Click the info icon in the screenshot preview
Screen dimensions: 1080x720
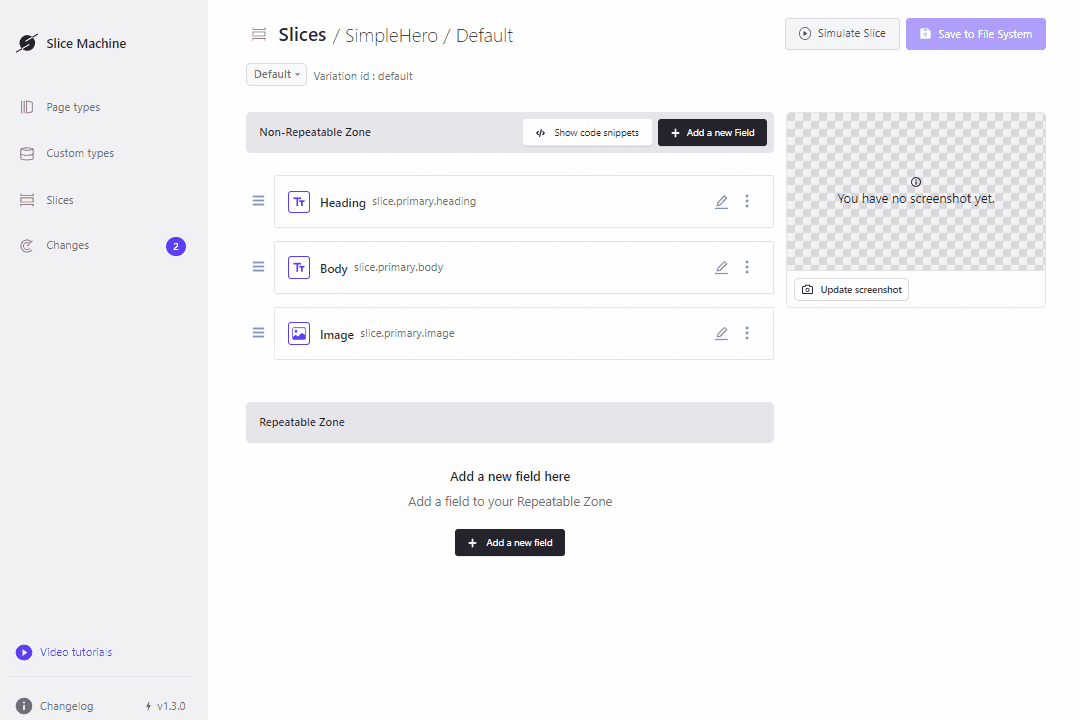pyautogui.click(x=916, y=182)
